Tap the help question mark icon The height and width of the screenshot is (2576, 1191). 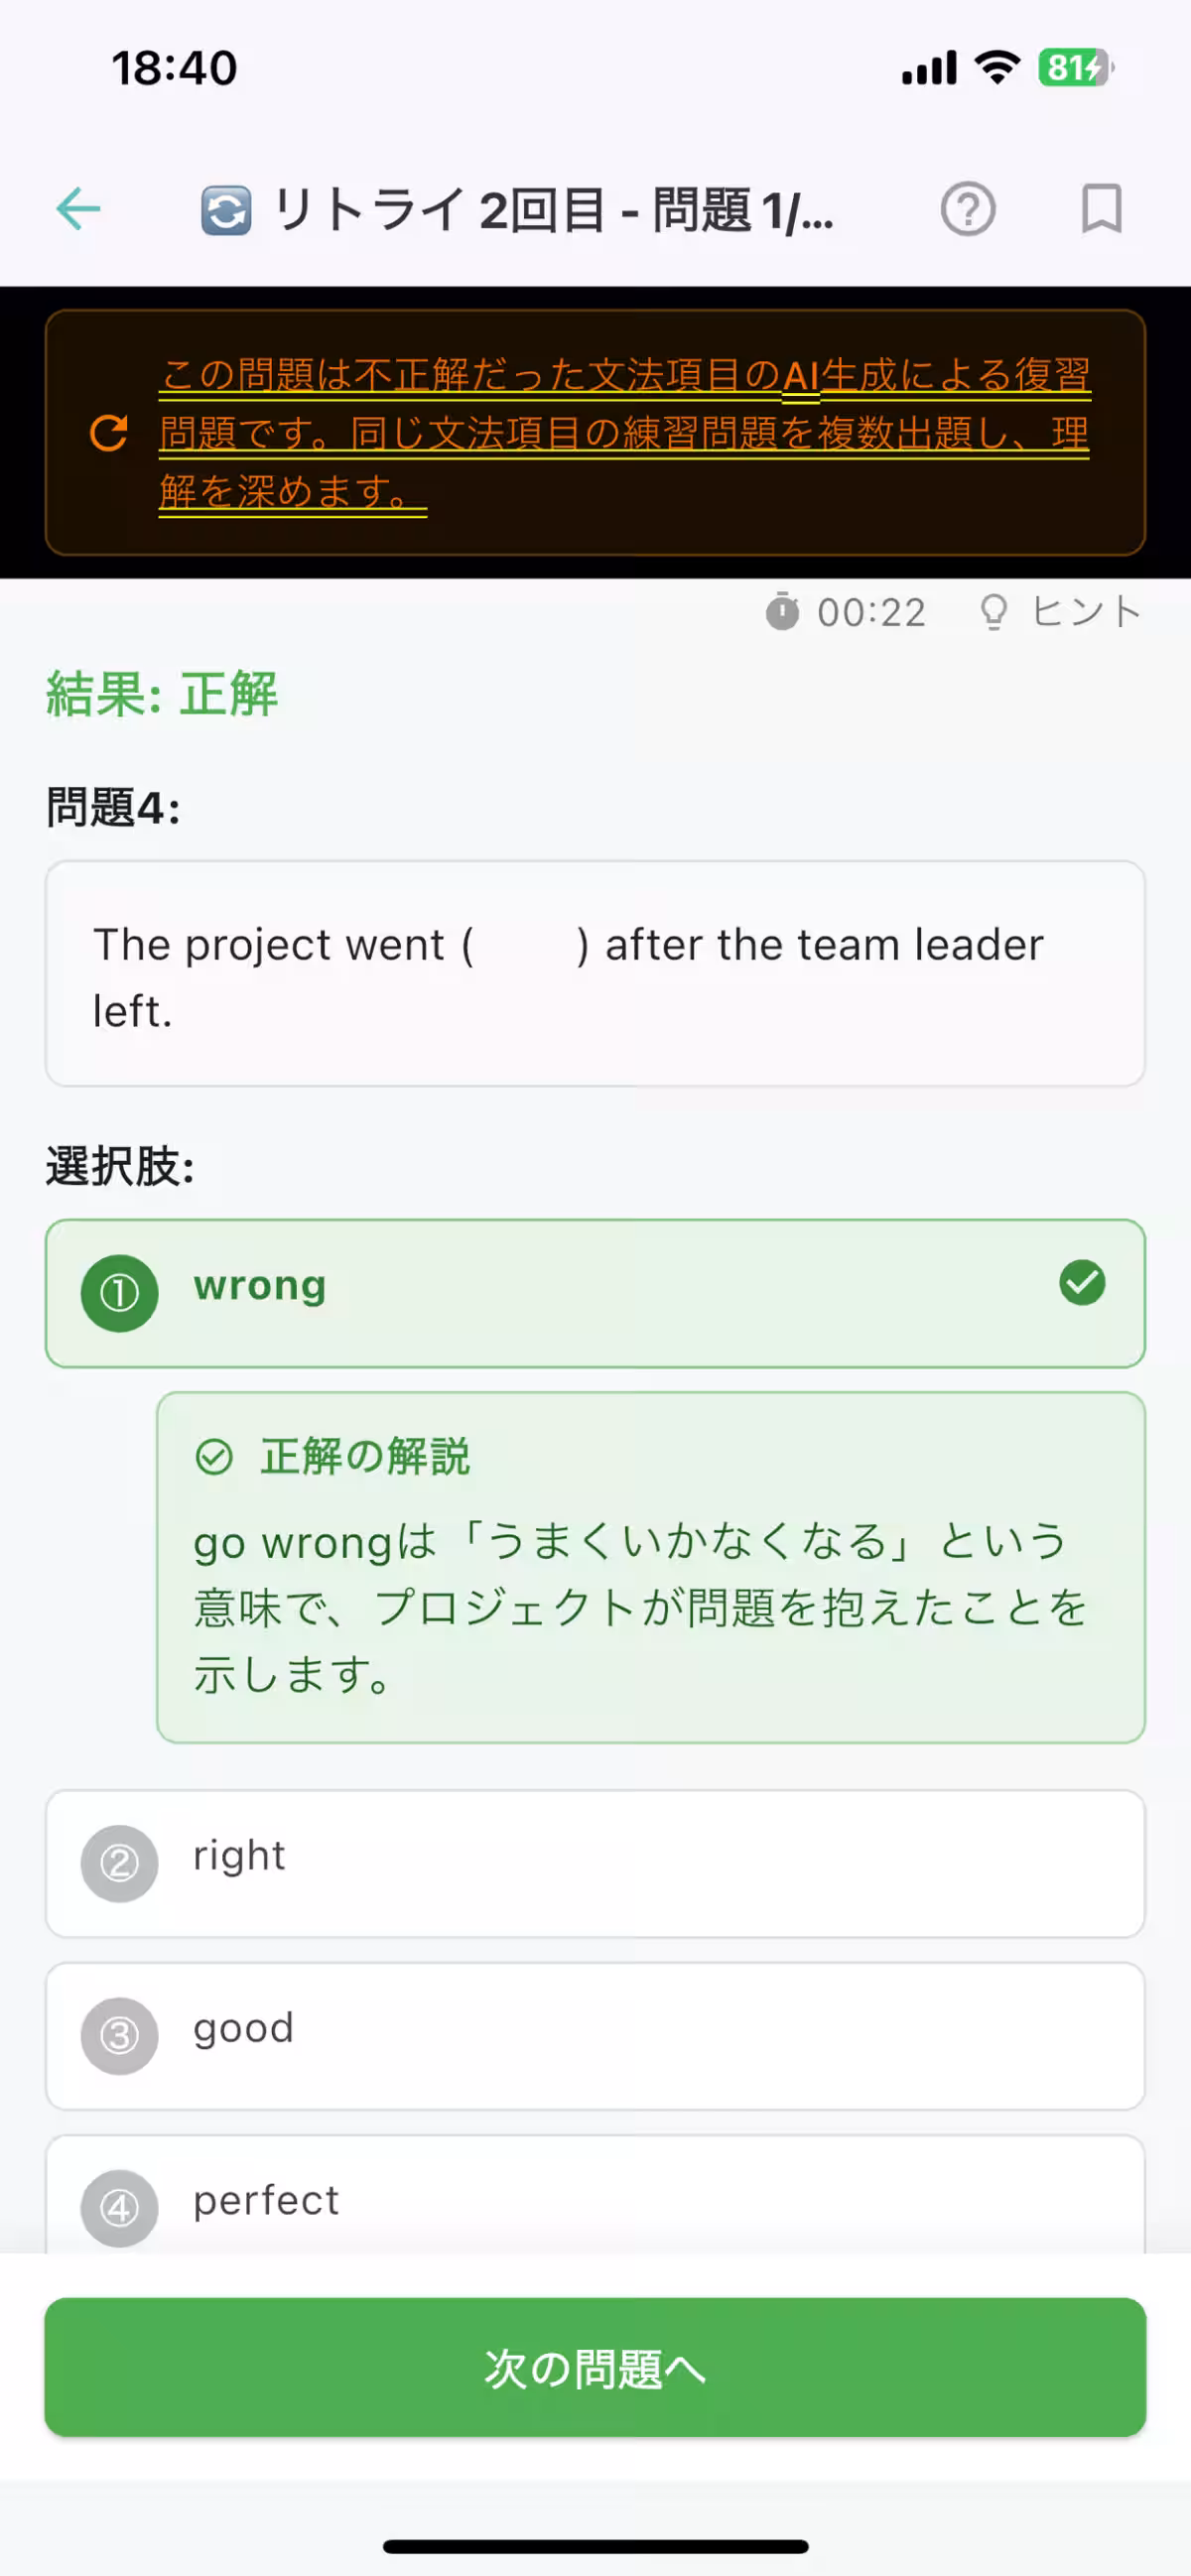click(x=967, y=209)
